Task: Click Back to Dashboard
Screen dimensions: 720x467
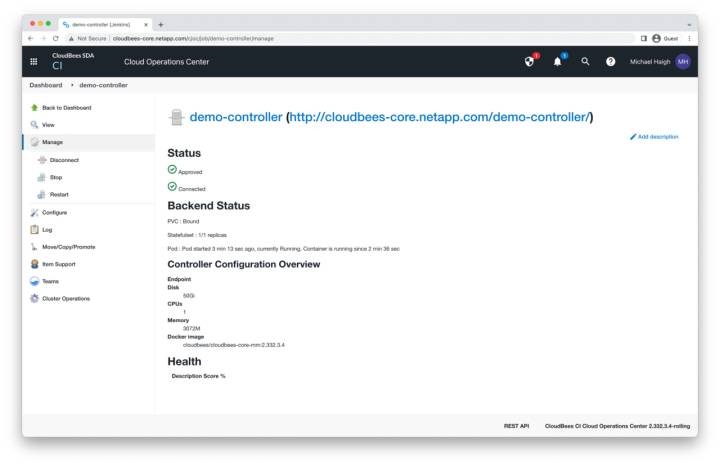Action: 66,107
